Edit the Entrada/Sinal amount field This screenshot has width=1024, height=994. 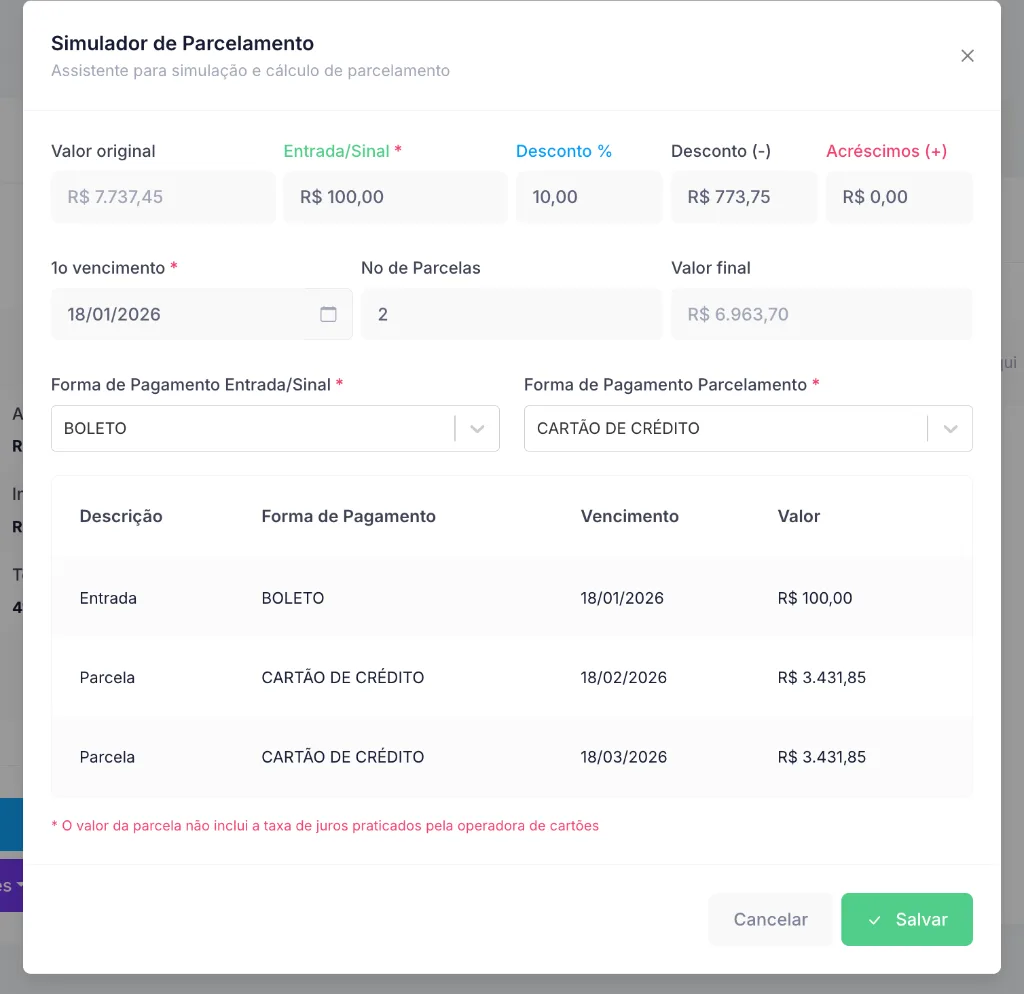point(395,197)
